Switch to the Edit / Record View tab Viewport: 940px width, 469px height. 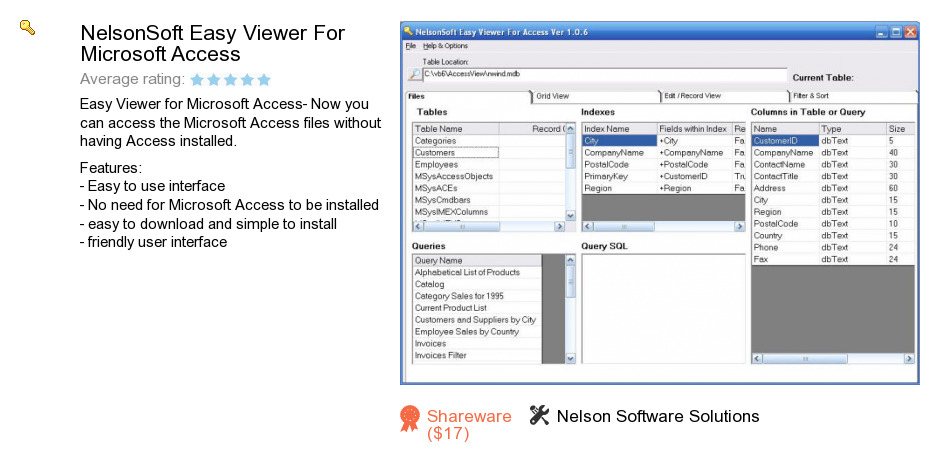[722, 96]
